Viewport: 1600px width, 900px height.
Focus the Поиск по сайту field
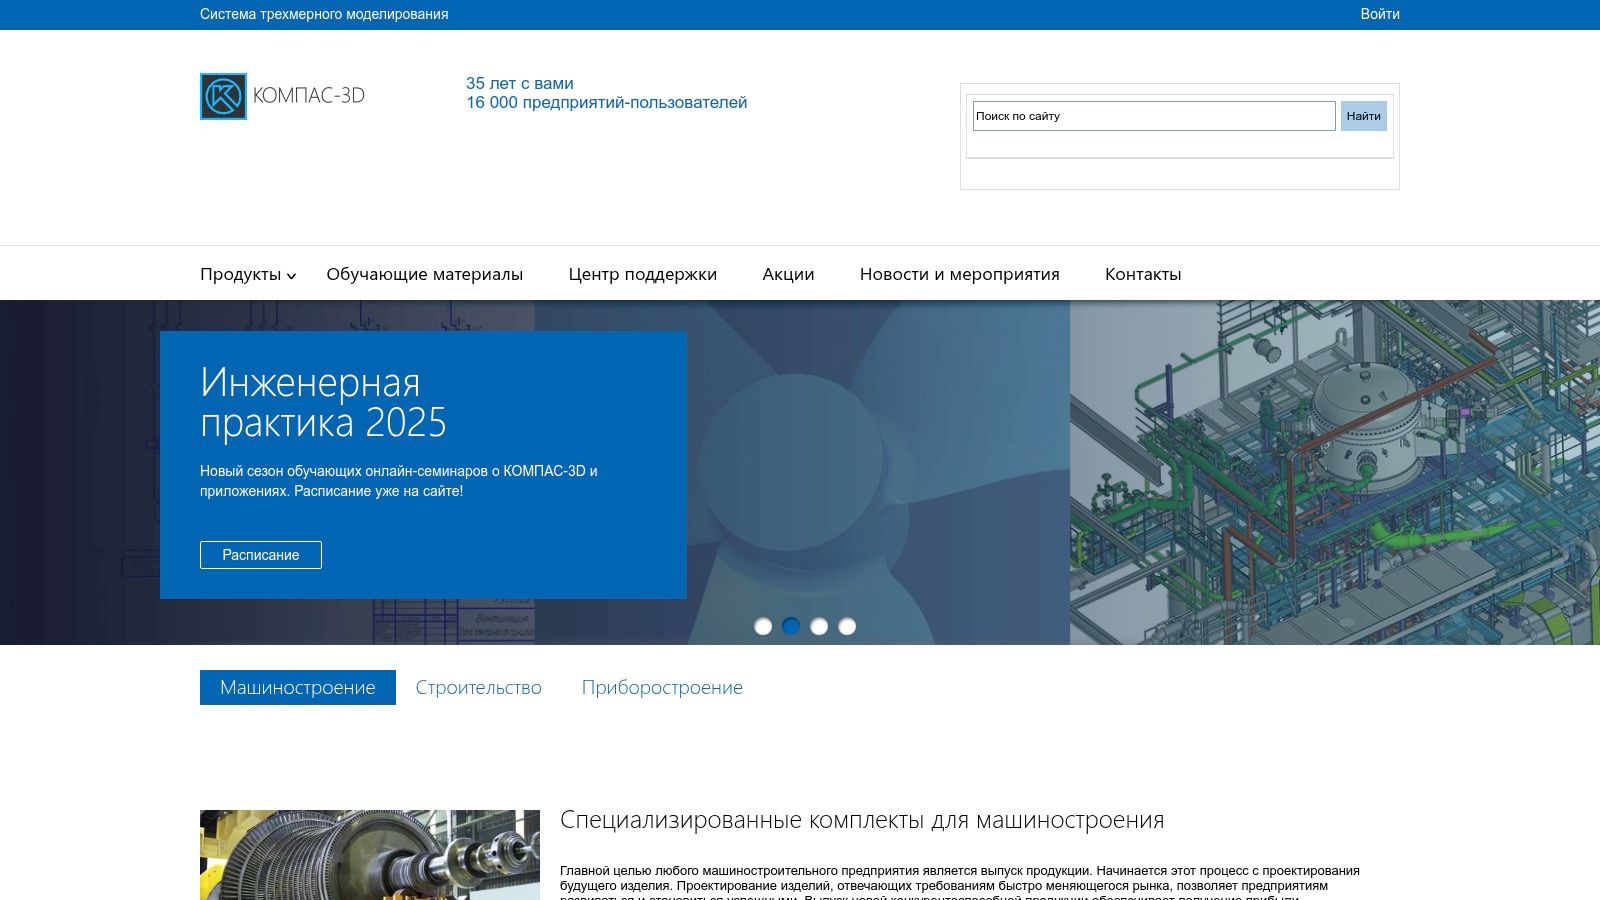pos(1154,116)
